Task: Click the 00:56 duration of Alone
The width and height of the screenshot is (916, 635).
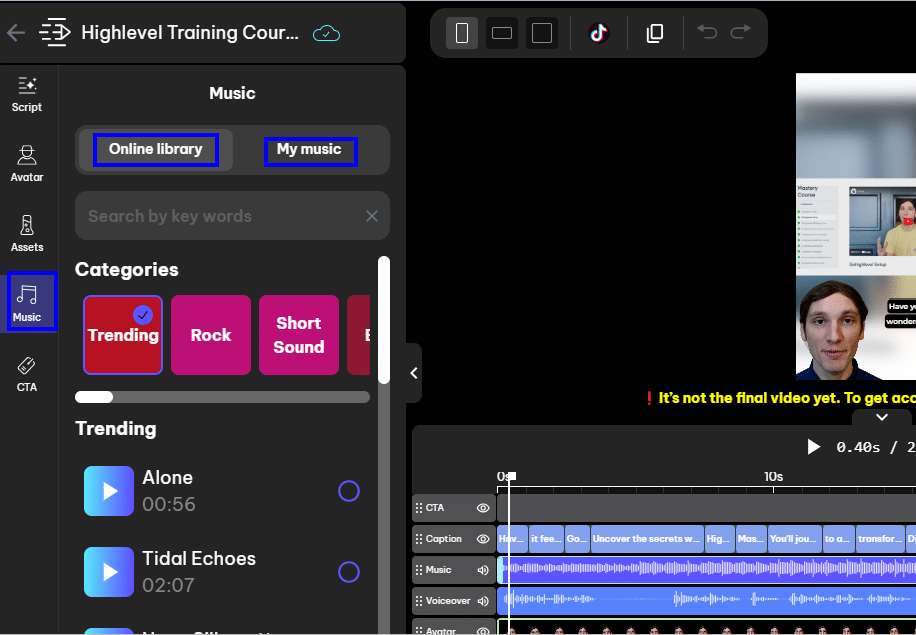Action: [169, 504]
